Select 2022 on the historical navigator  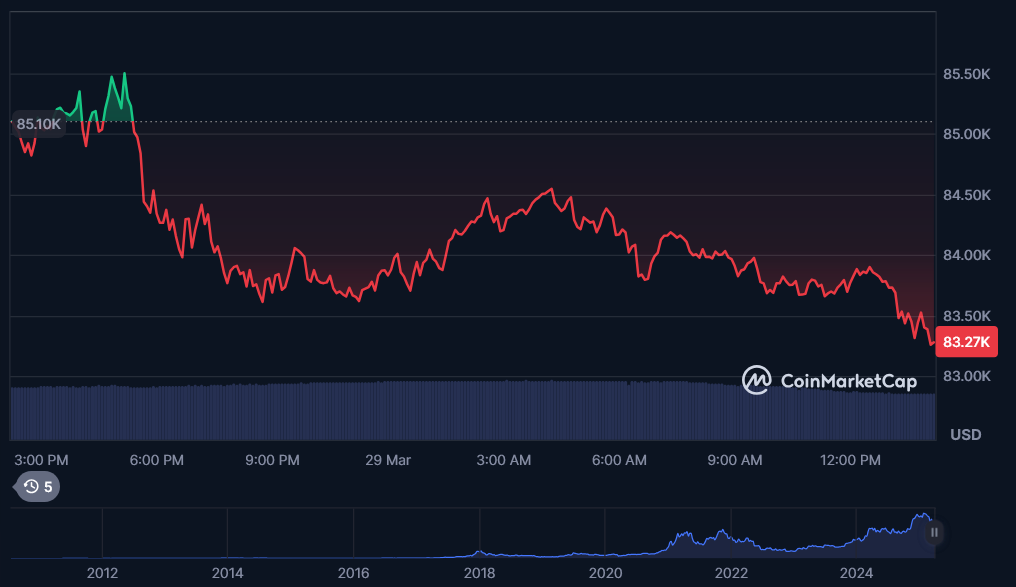[x=731, y=573]
